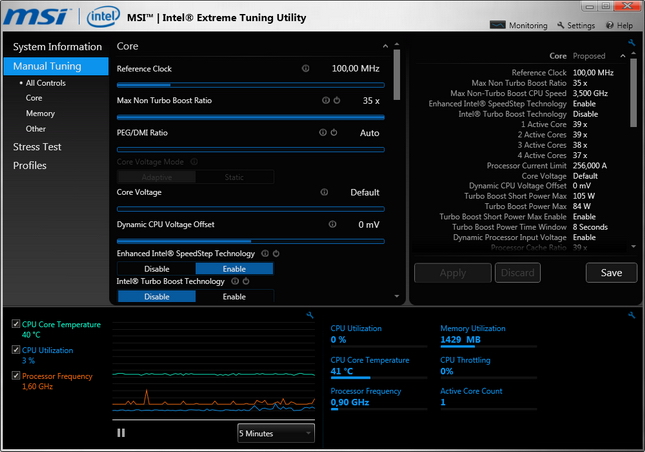Click the PEG/DMI Ratio slider

coord(251,149)
